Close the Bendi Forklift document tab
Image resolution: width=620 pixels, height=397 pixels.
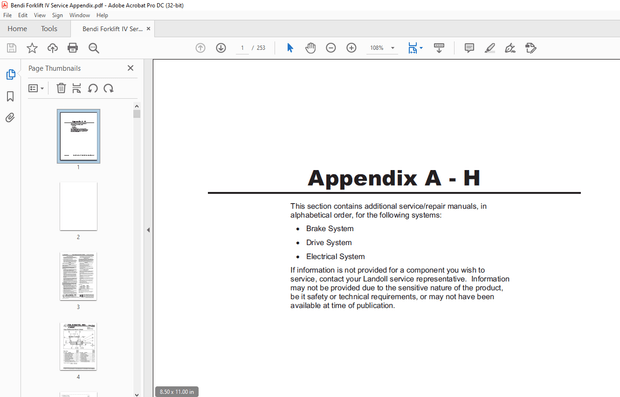pos(149,28)
